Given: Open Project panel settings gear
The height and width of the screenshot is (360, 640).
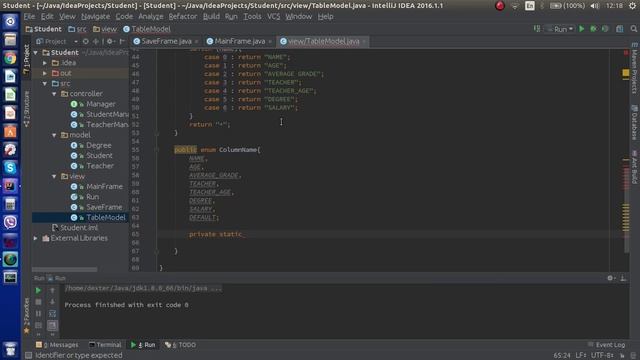Looking at the screenshot, I should click(110, 41).
